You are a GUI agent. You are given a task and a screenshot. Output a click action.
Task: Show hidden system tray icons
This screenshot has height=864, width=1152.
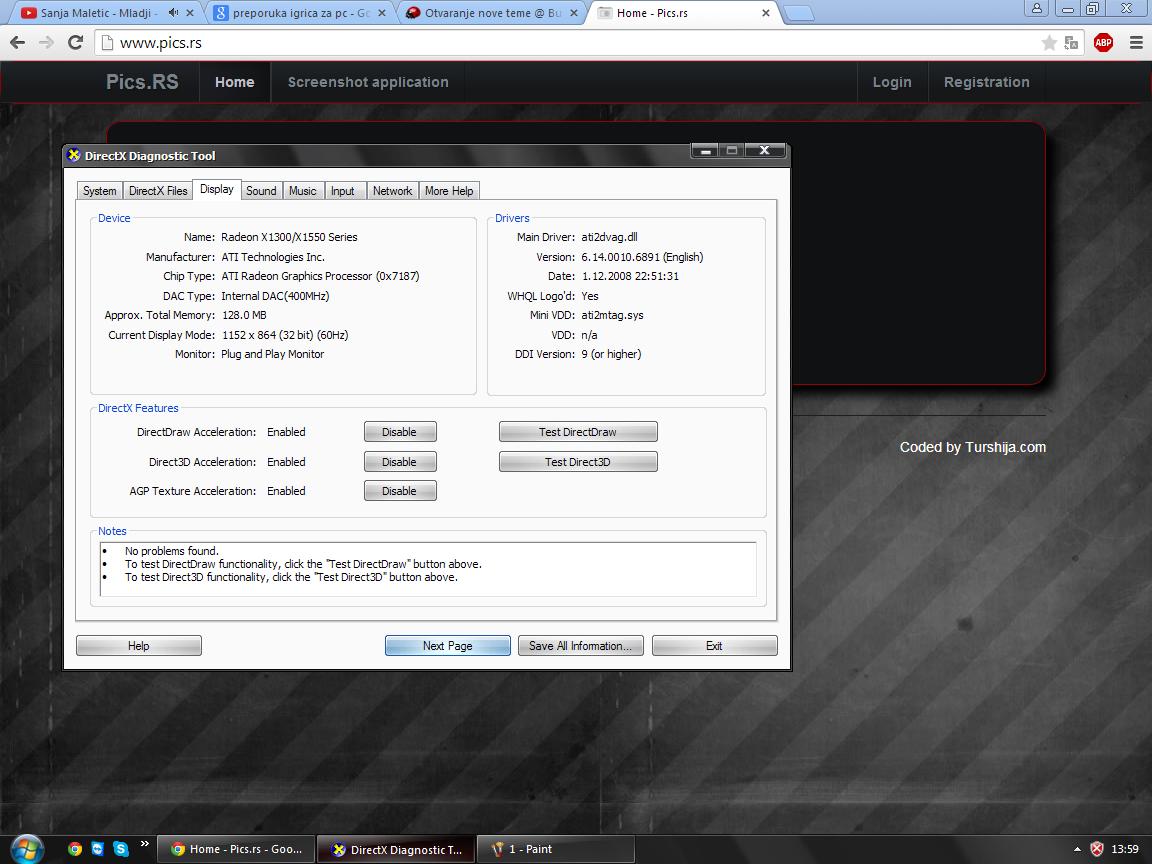pyautogui.click(x=1077, y=849)
